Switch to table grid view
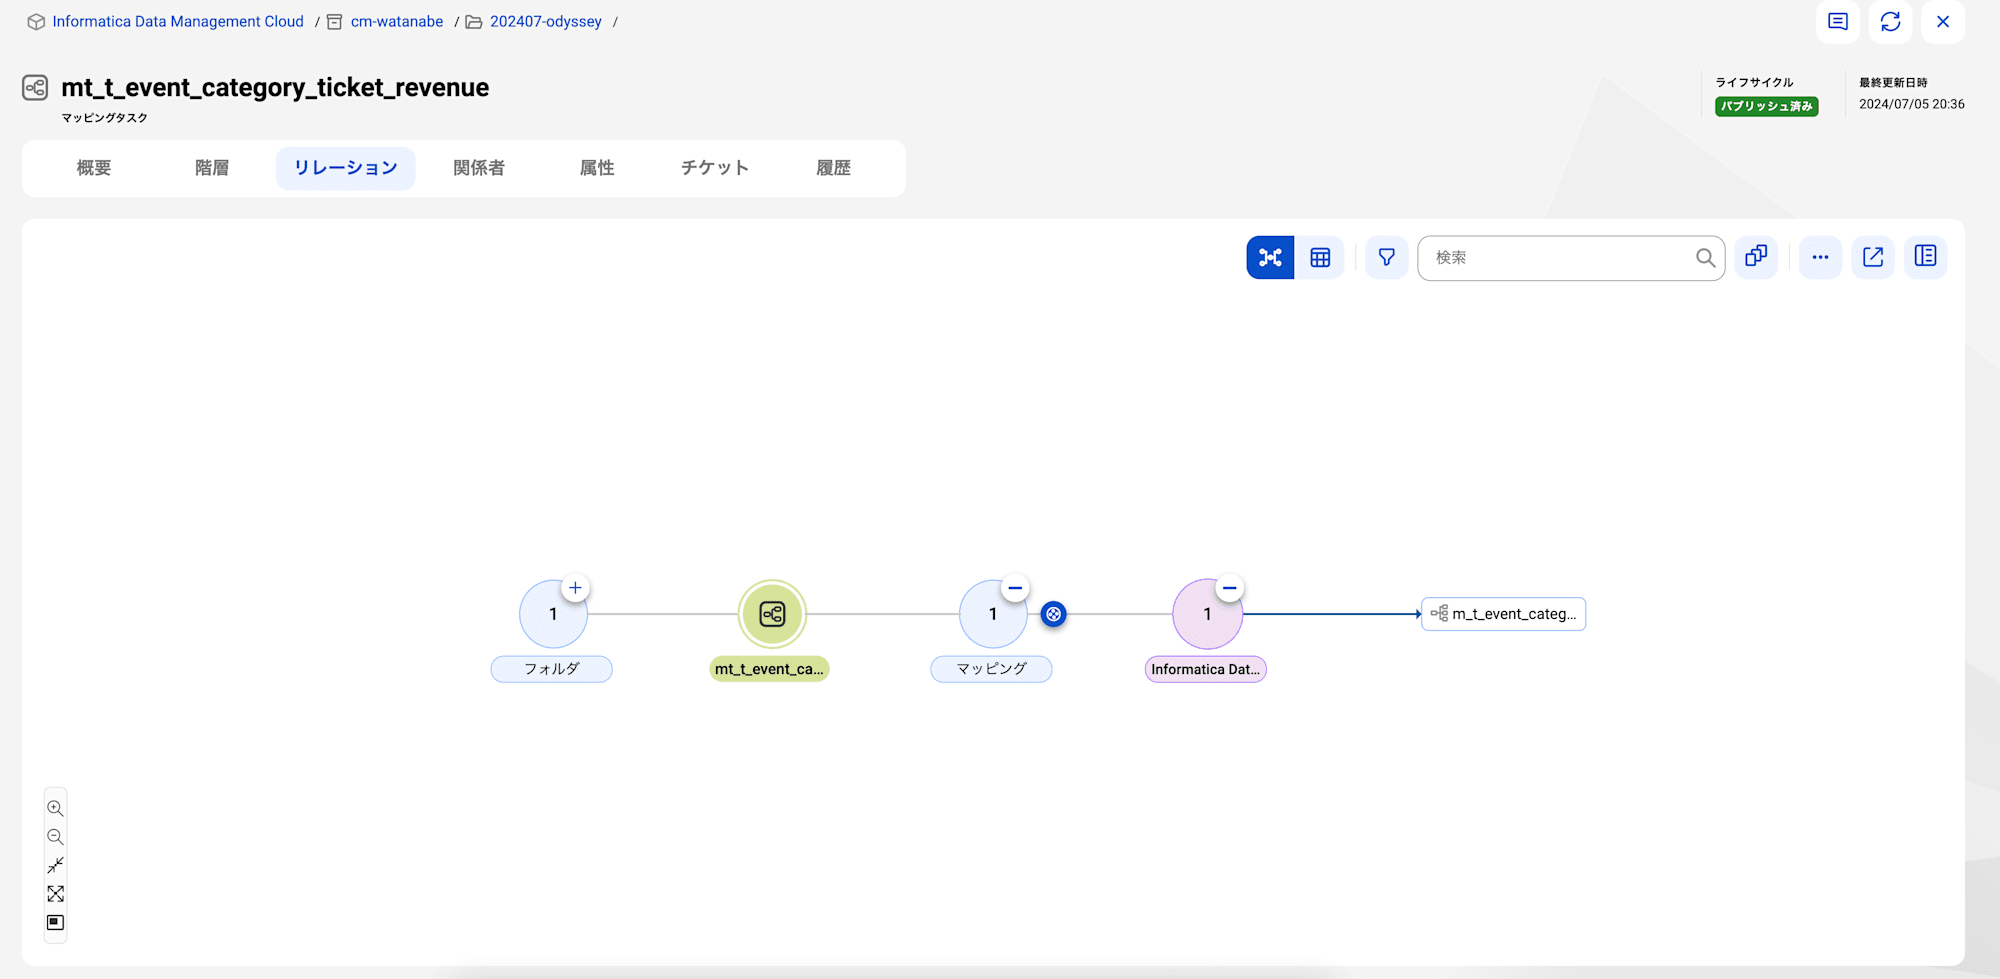 tap(1320, 258)
